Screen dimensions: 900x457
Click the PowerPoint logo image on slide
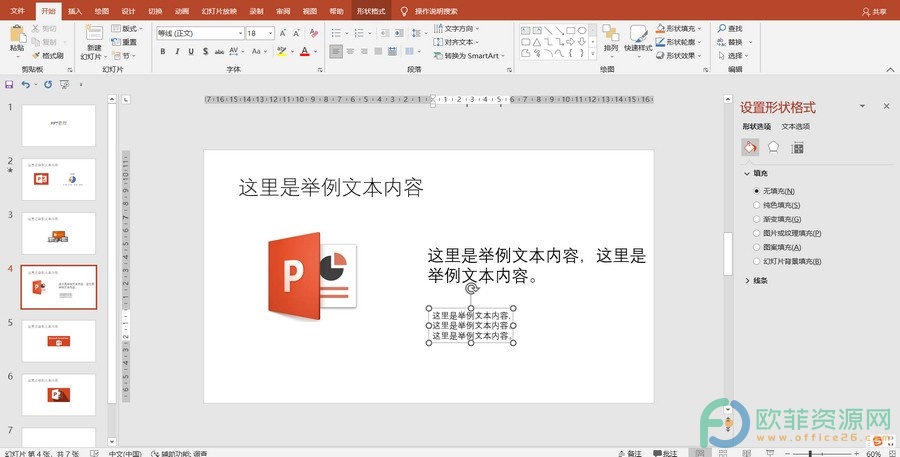click(x=312, y=276)
